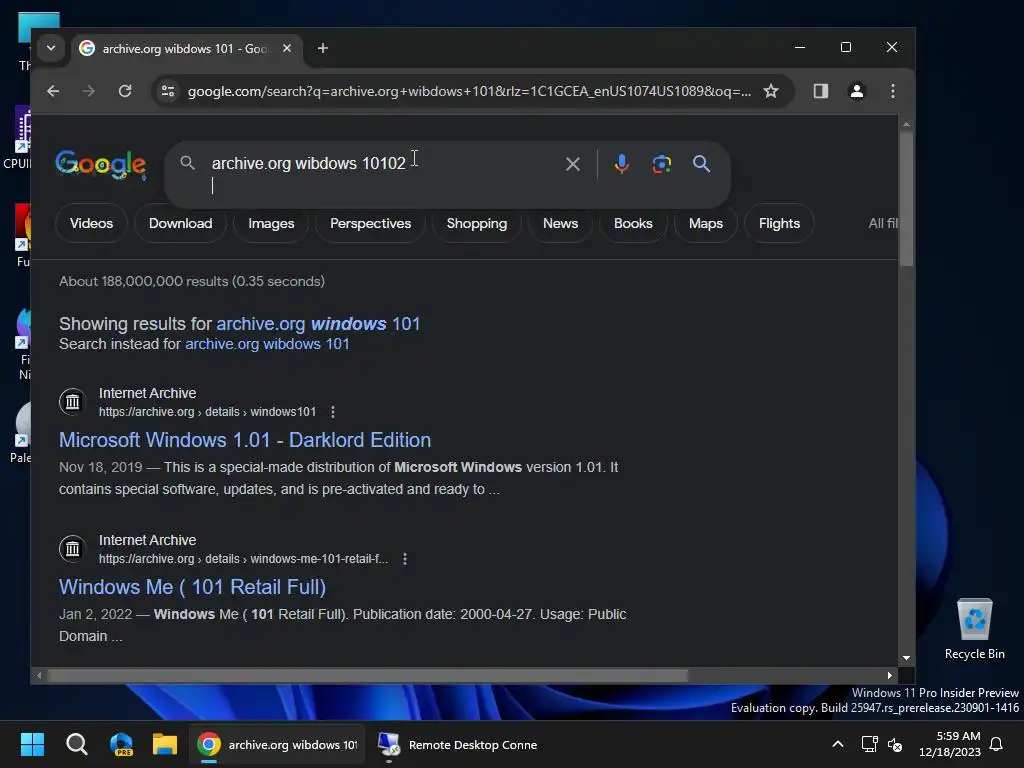1024x768 pixels.
Task: Open muted volume tray icon
Action: point(895,744)
